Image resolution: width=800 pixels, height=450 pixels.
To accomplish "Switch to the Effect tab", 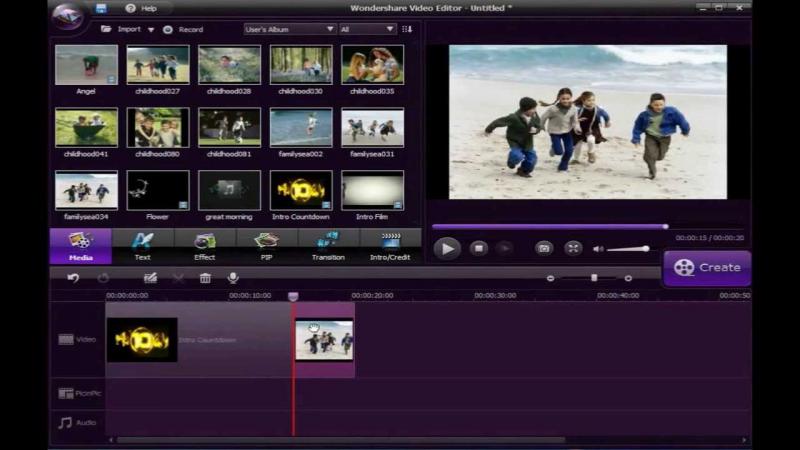I will click(205, 246).
